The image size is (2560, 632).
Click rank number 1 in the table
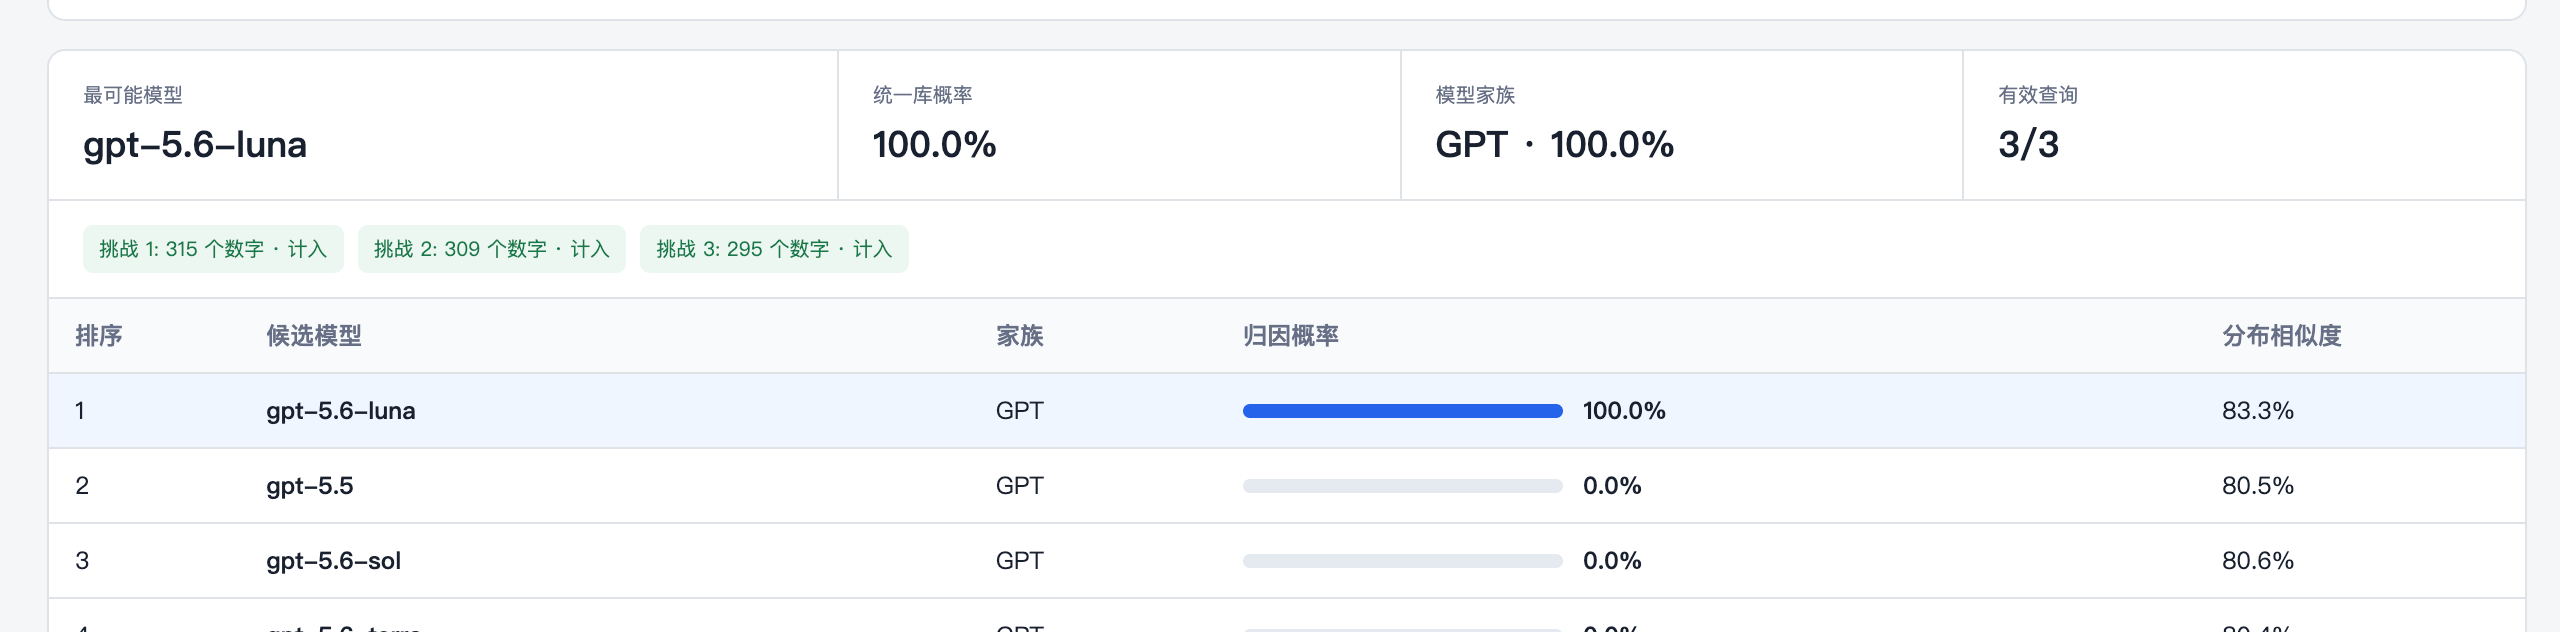(x=80, y=411)
